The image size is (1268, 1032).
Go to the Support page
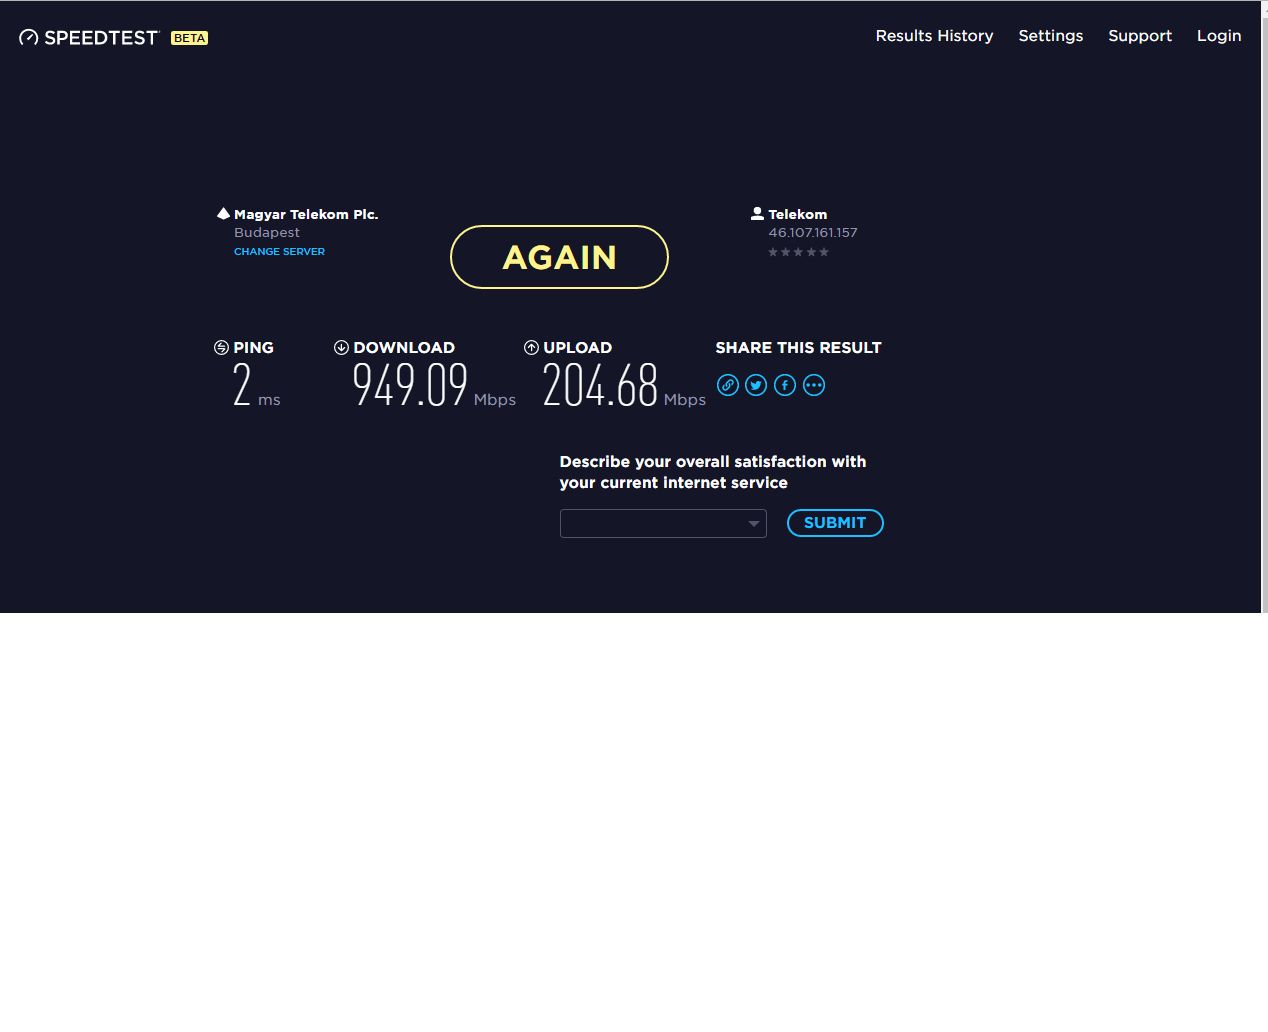tap(1139, 36)
